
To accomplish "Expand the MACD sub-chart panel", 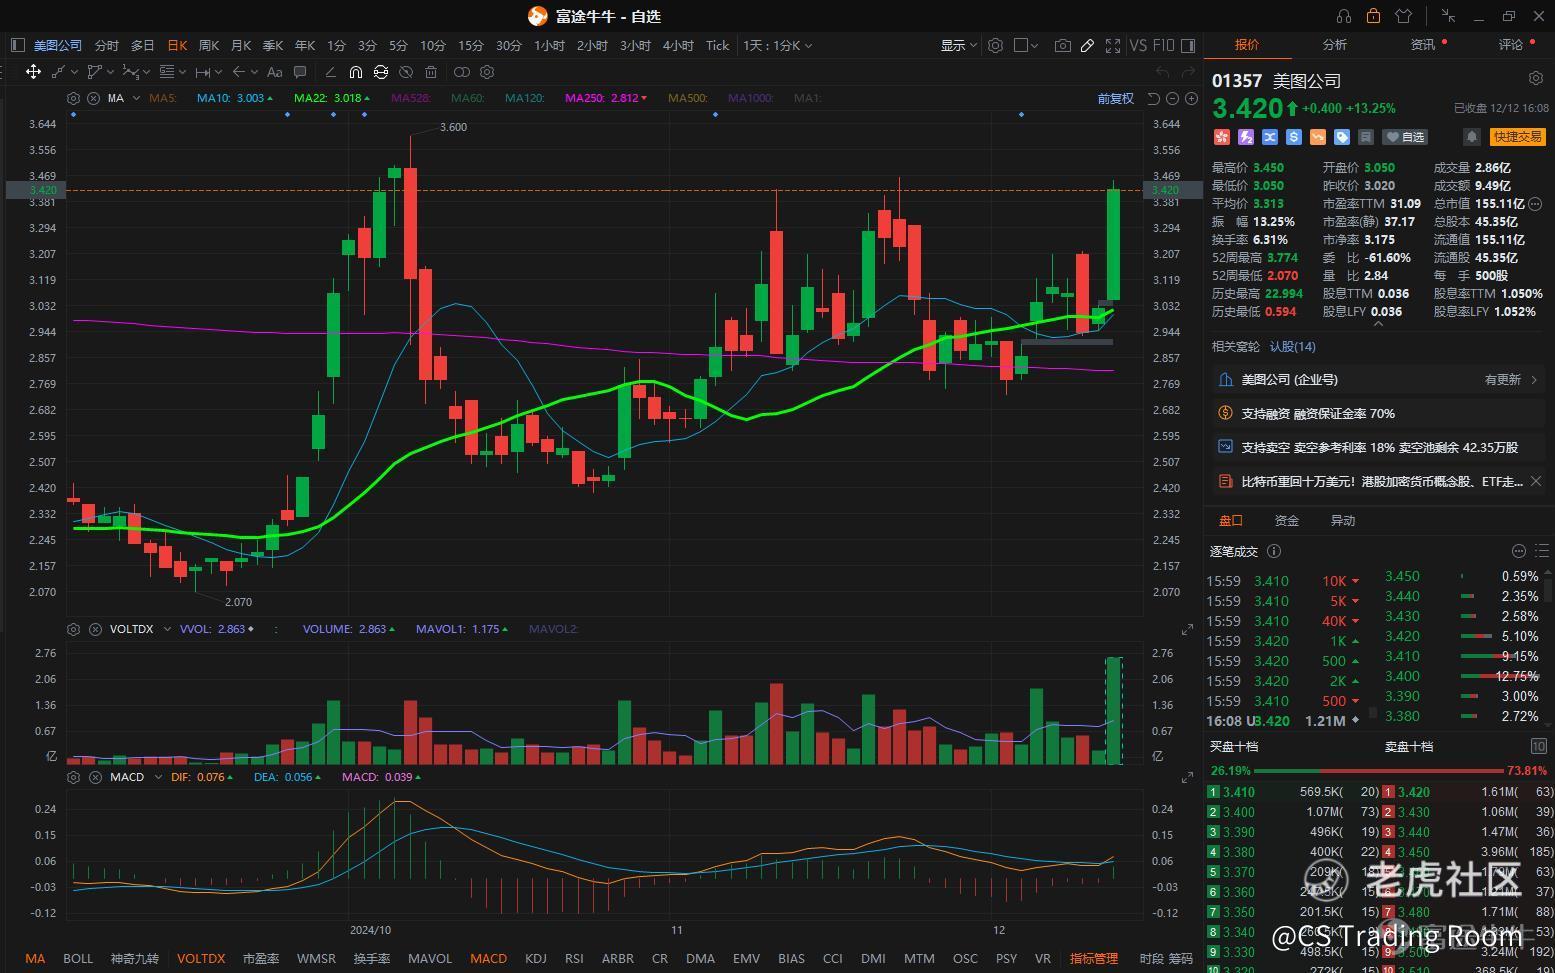I will pyautogui.click(x=1187, y=778).
